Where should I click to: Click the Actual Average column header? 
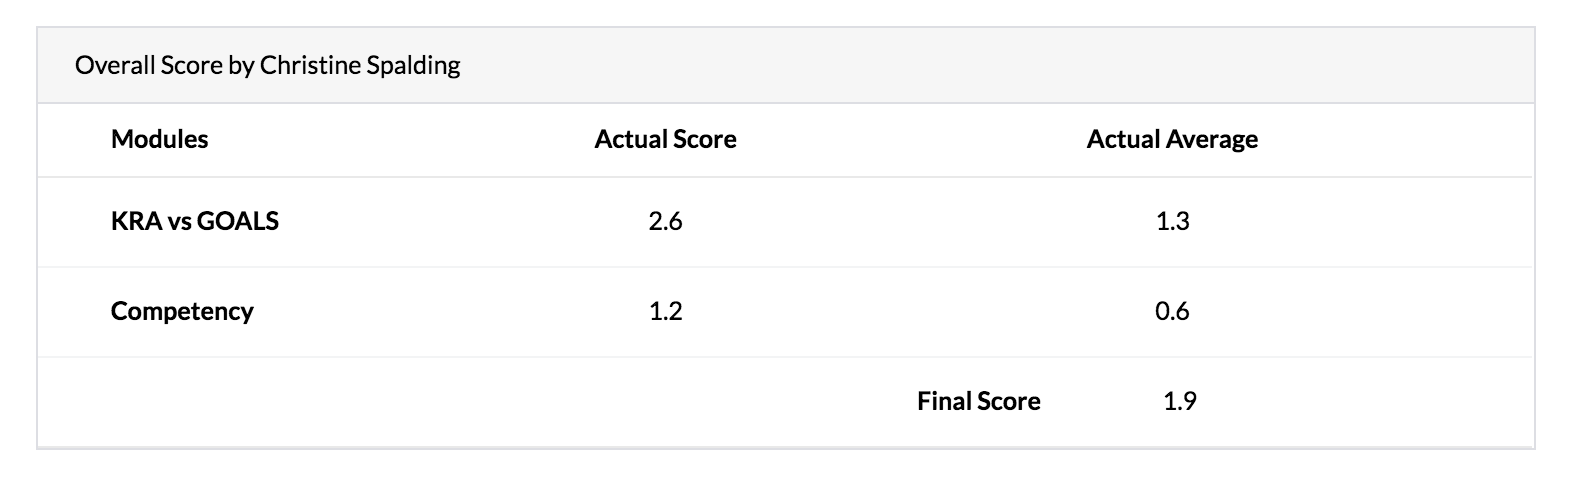pos(1172,139)
